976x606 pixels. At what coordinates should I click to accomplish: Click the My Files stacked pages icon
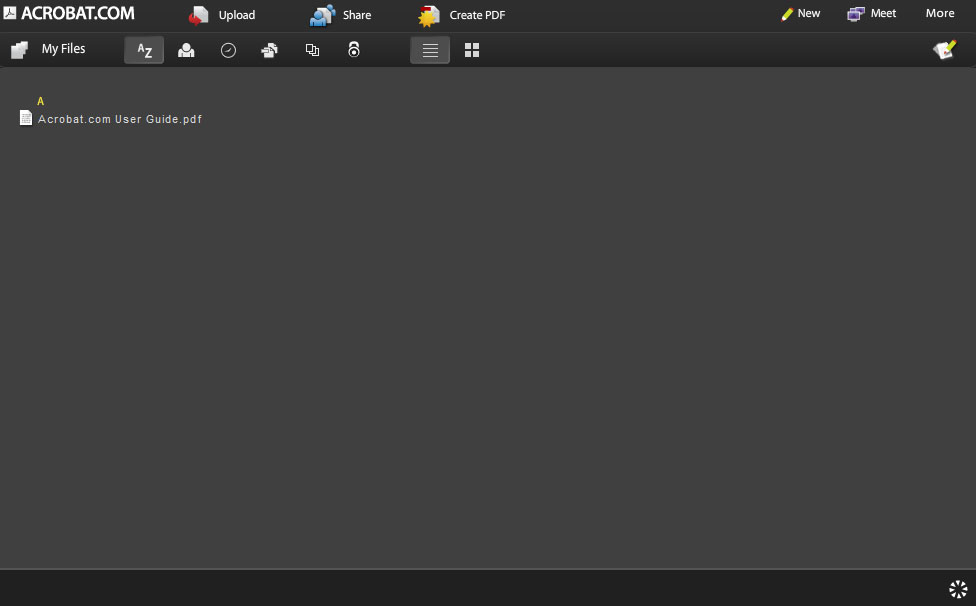tap(19, 49)
